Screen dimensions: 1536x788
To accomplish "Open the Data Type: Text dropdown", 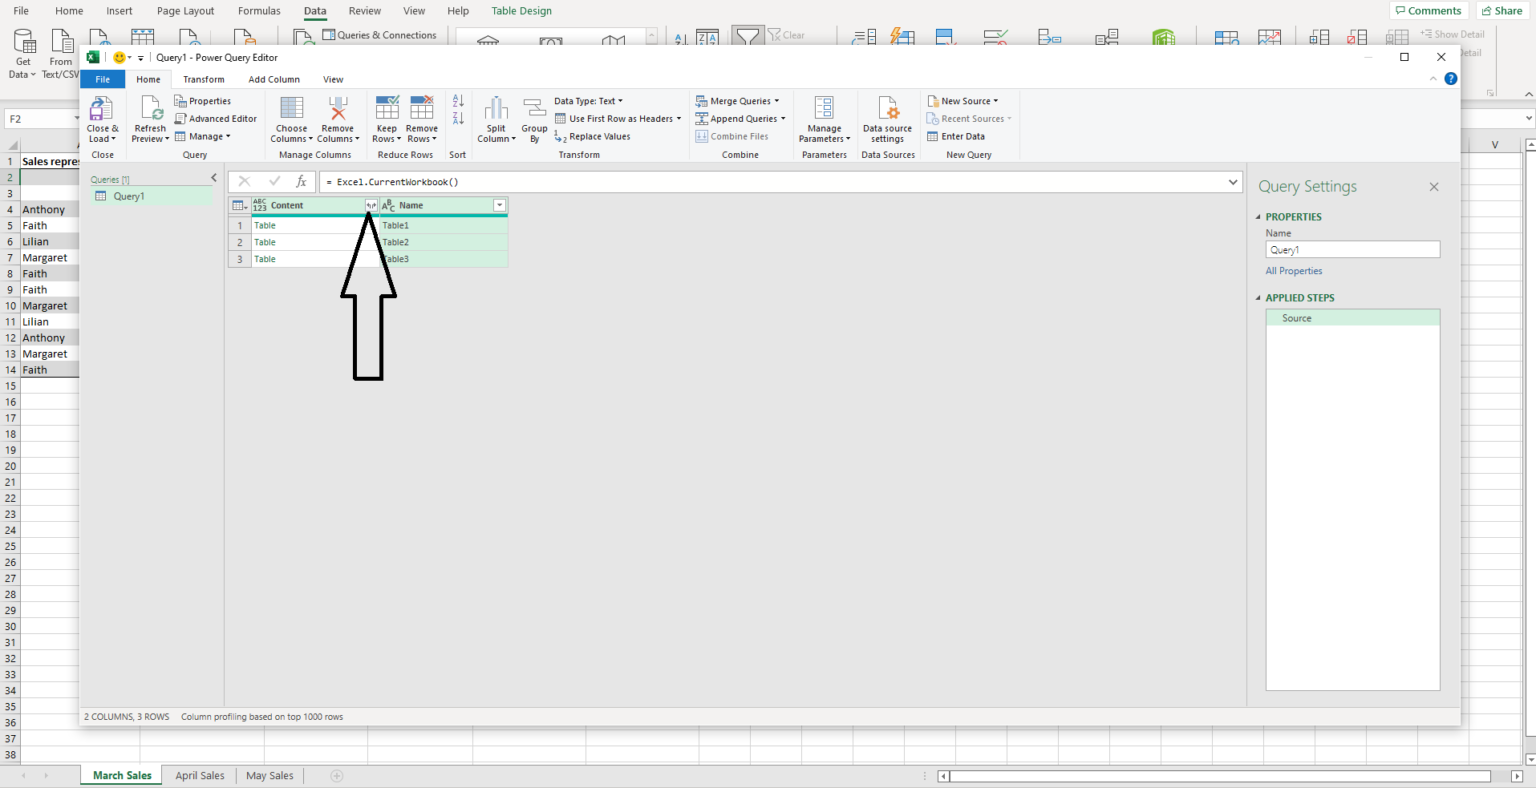I will pos(588,101).
